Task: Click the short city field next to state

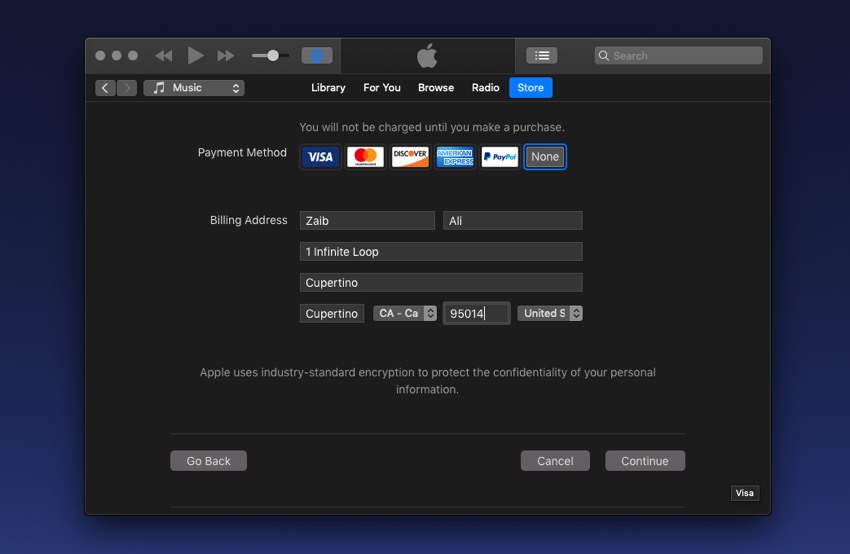Action: pos(332,313)
